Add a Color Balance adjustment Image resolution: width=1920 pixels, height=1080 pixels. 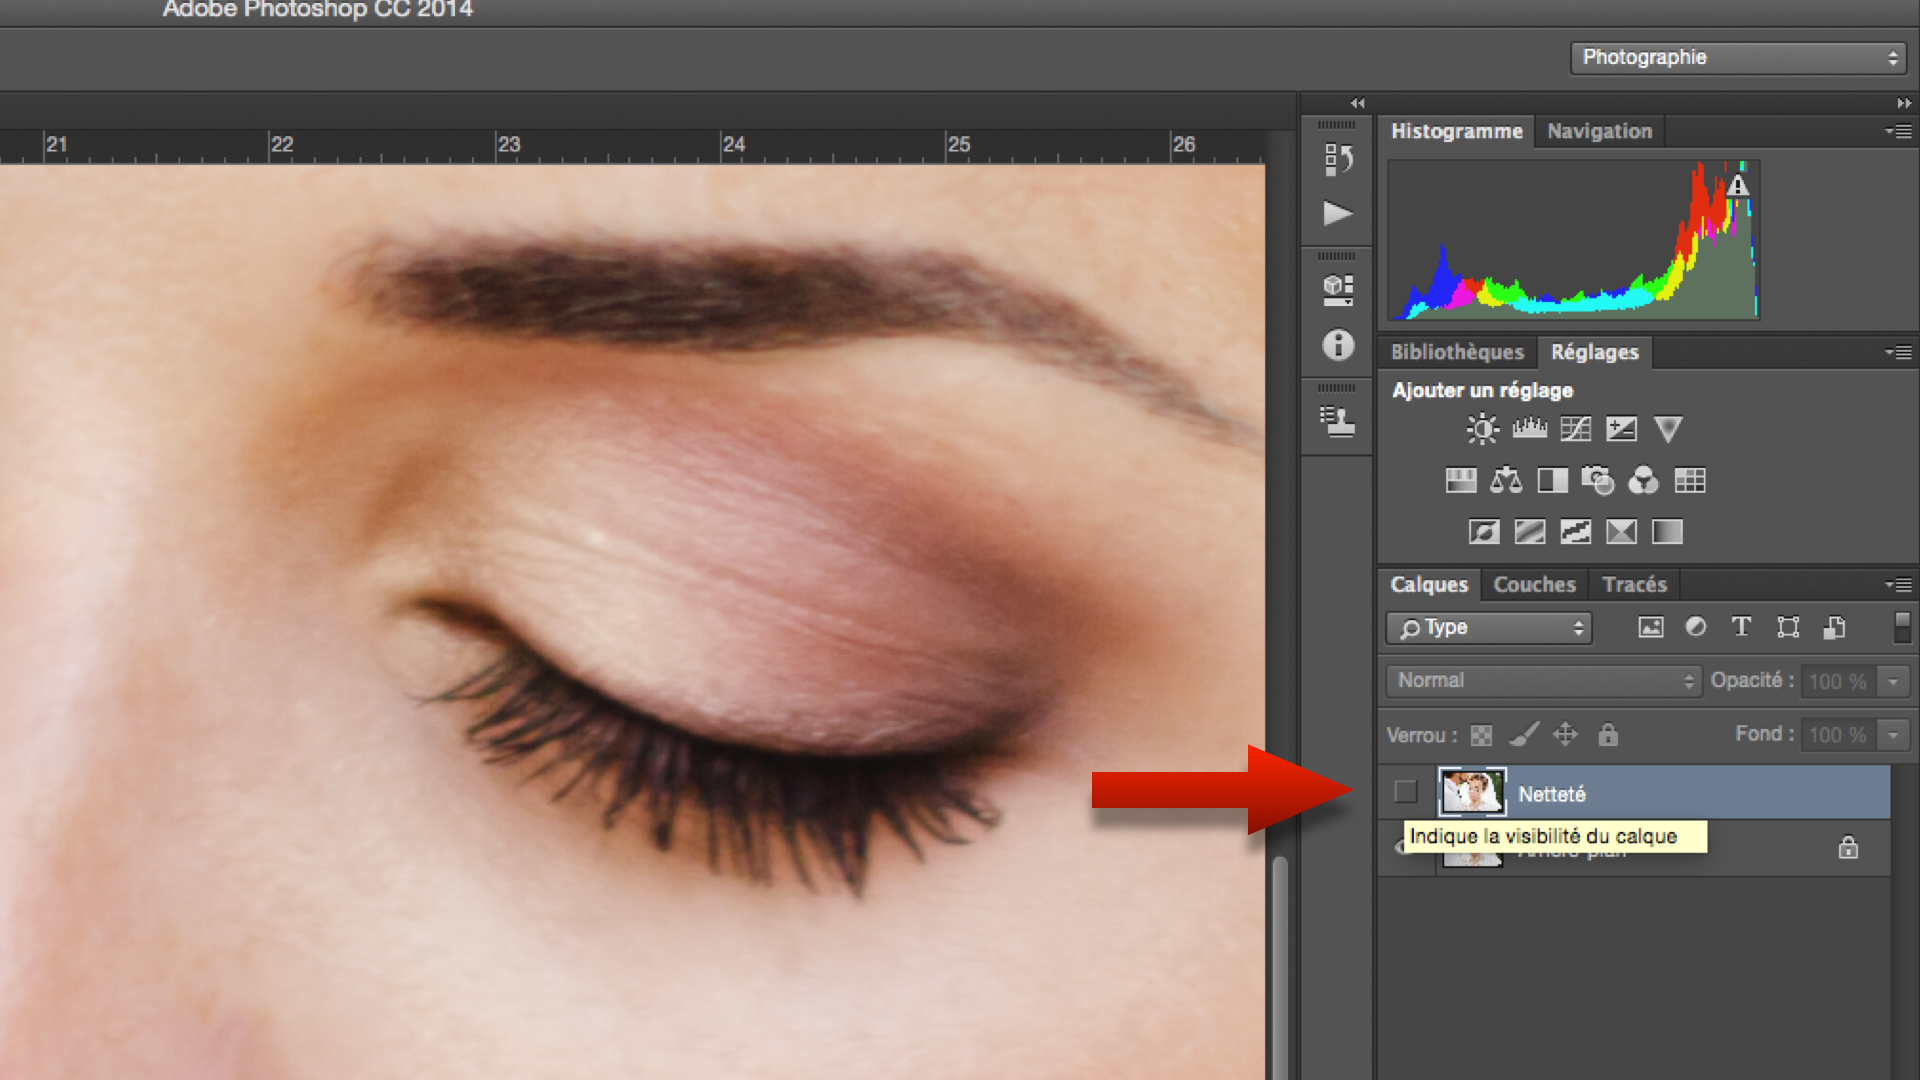[x=1506, y=481]
